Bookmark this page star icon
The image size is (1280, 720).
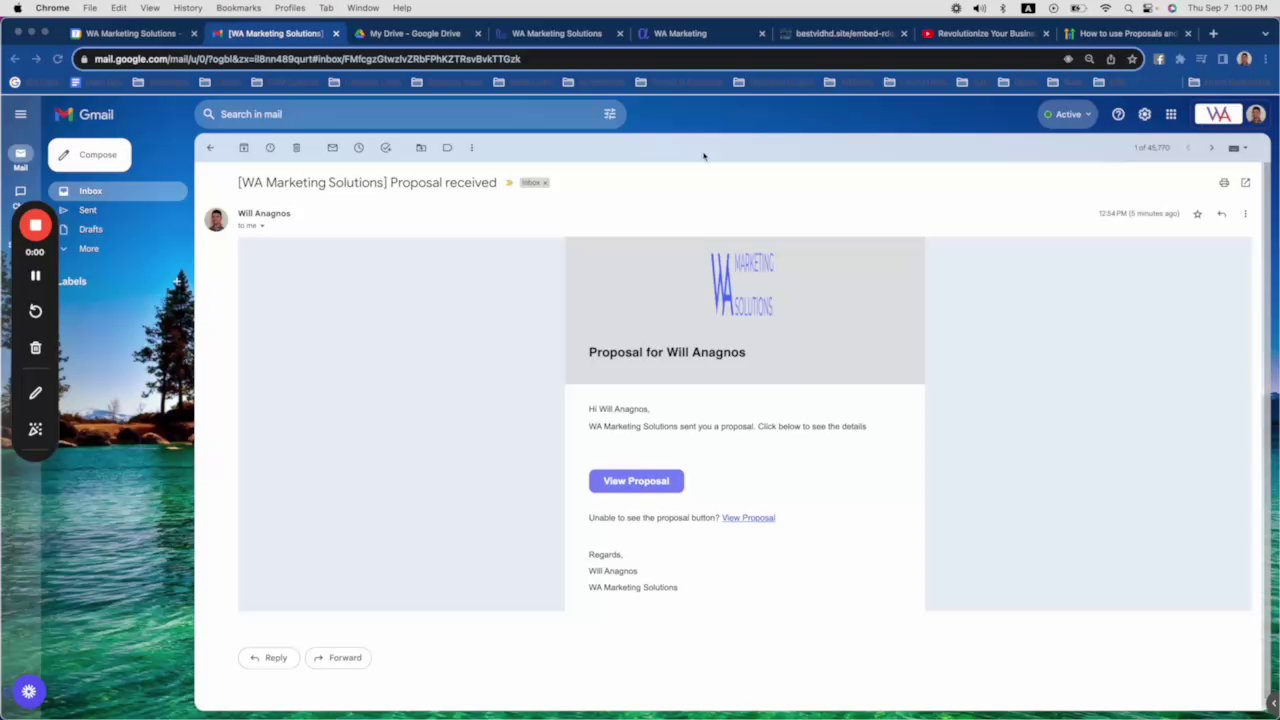1132,59
